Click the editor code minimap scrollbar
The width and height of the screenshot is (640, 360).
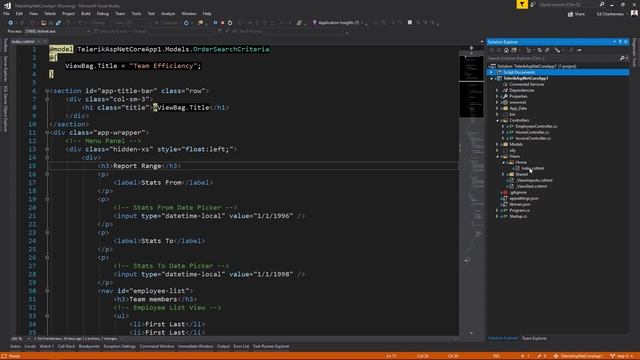[471, 192]
